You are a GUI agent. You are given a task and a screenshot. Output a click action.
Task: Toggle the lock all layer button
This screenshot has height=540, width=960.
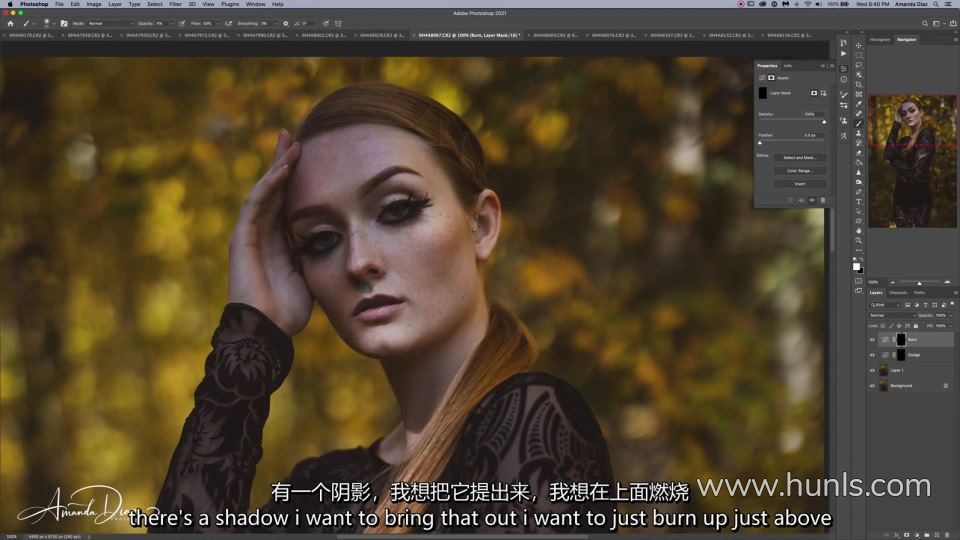click(916, 326)
